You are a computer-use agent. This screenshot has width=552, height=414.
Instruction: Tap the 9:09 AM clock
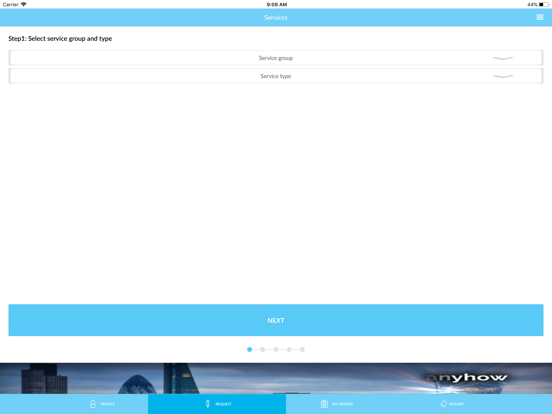(x=277, y=4)
